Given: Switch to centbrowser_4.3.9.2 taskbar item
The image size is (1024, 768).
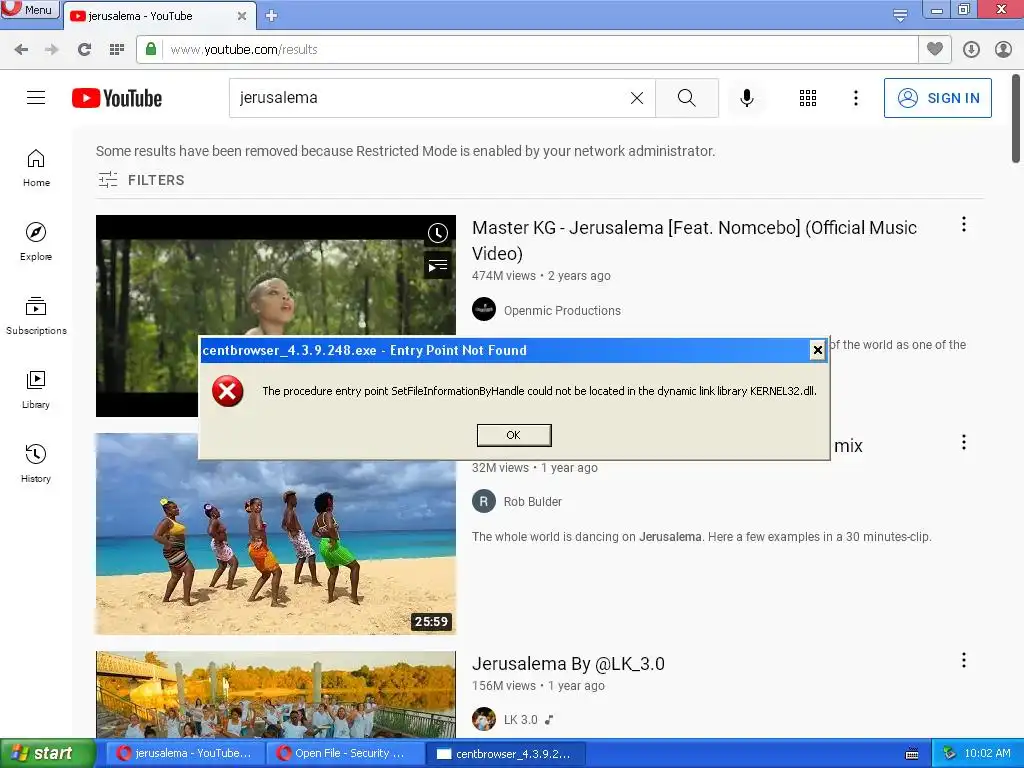Looking at the screenshot, I should coord(506,754).
